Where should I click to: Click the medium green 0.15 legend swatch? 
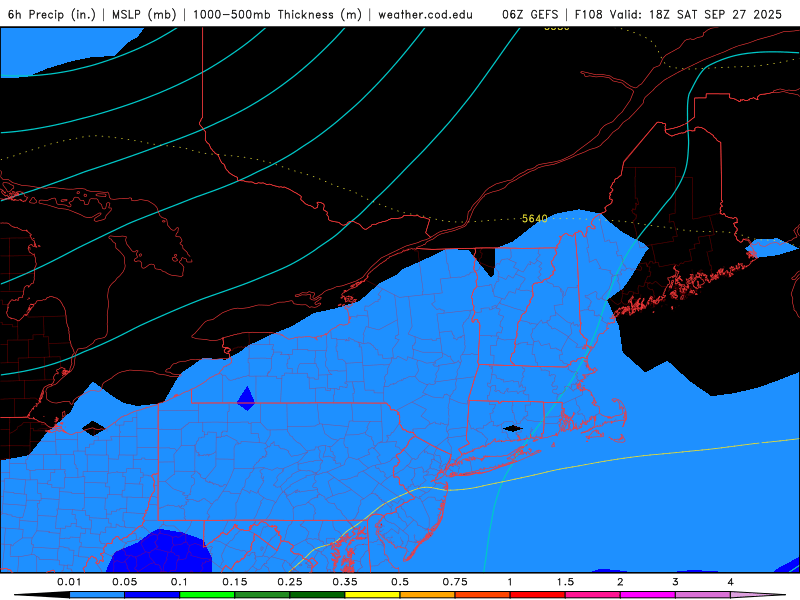pos(262,595)
